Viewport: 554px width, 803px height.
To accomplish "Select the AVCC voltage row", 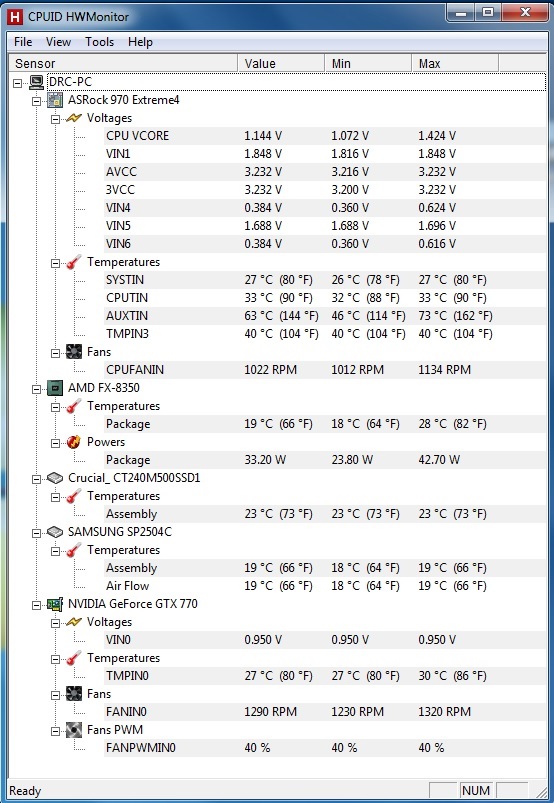I will tap(325, 172).
